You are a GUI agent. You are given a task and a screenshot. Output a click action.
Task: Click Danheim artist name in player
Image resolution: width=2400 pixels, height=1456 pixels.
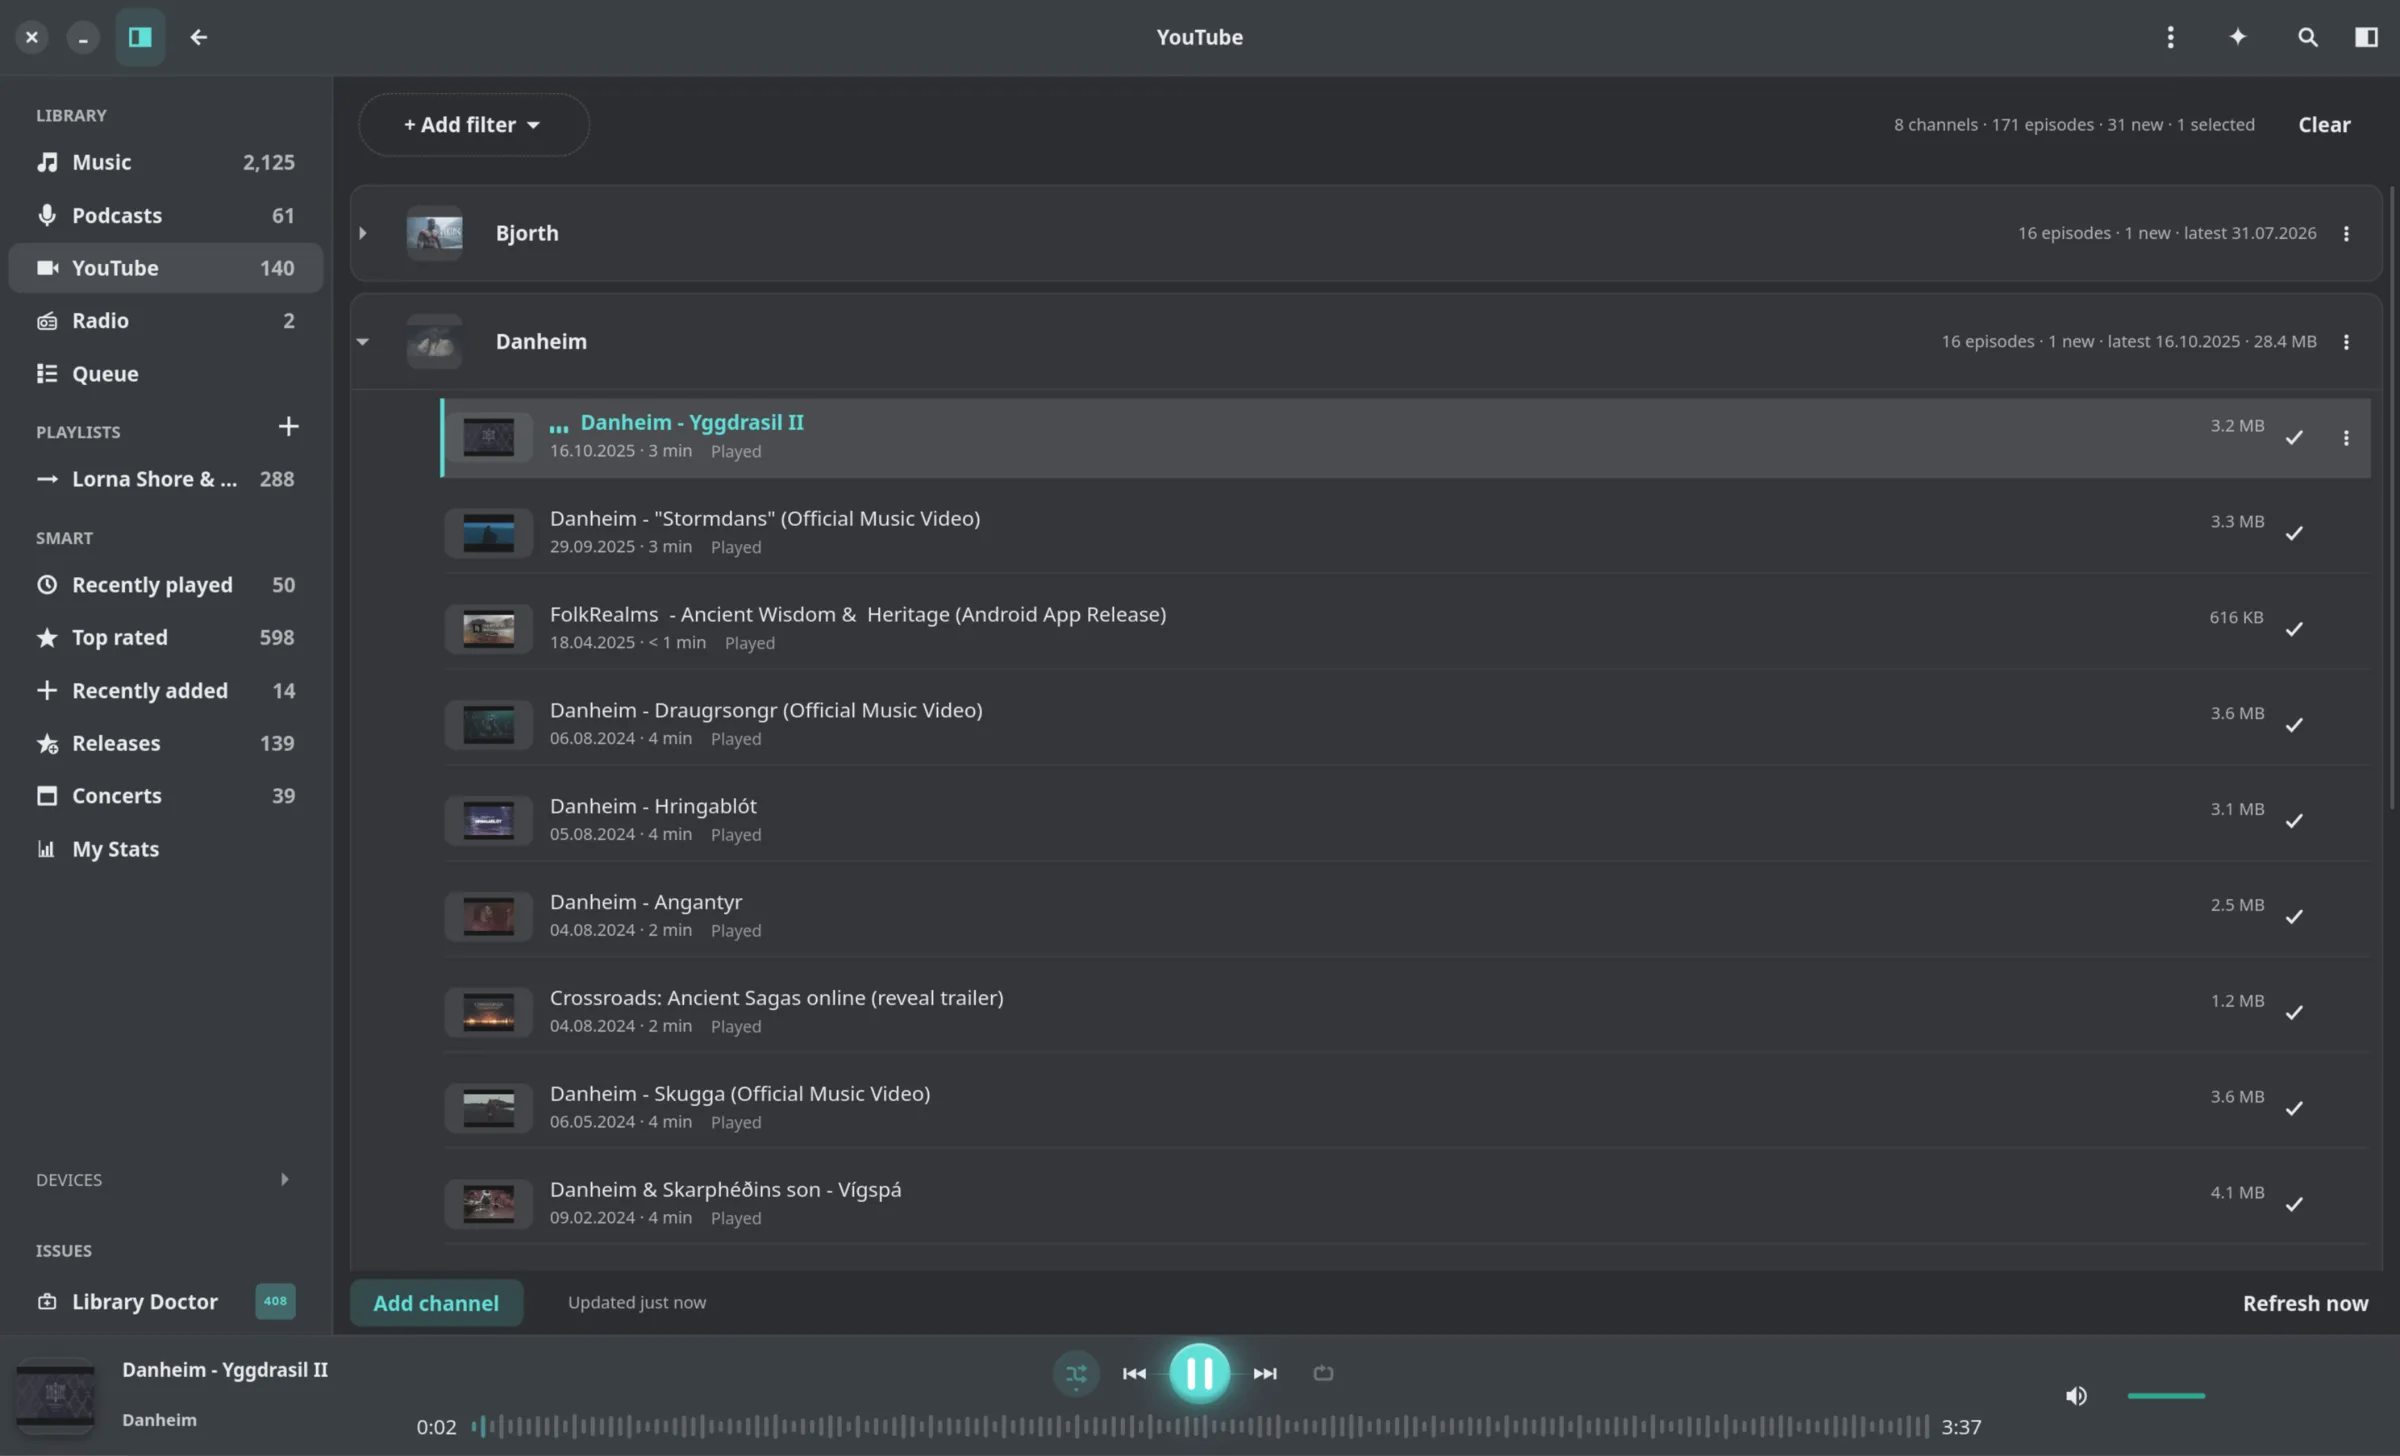[159, 1420]
